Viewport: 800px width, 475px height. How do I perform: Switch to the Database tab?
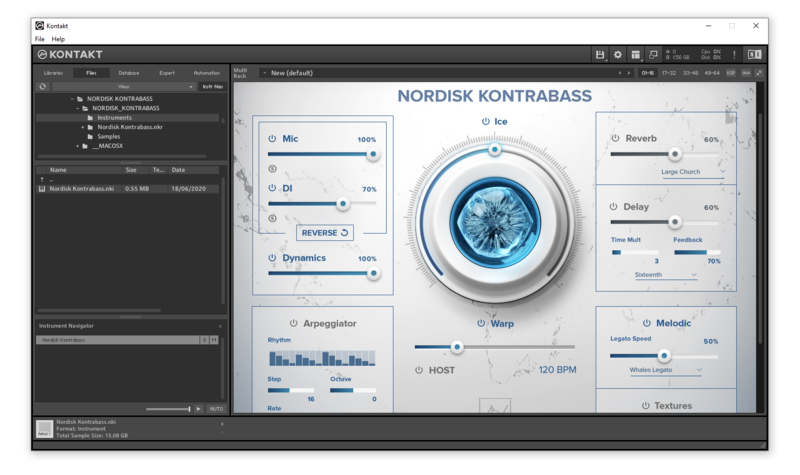[129, 73]
